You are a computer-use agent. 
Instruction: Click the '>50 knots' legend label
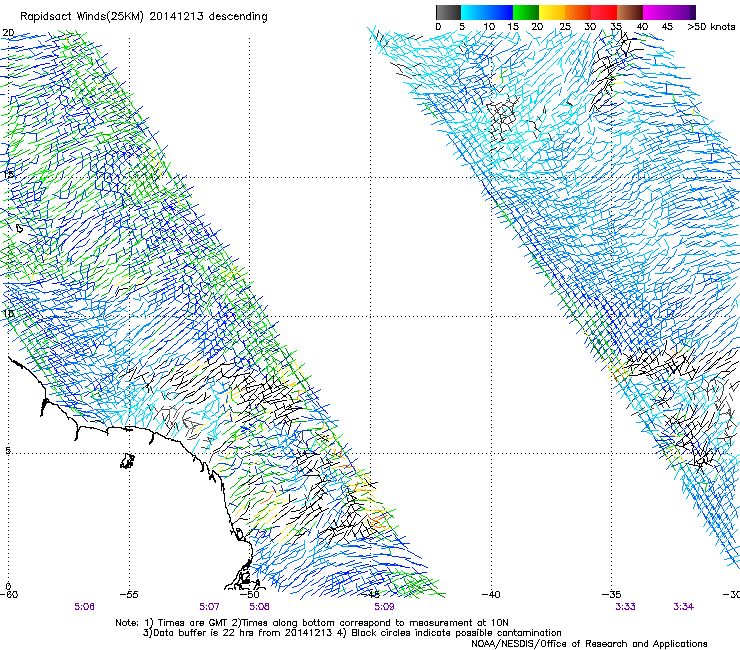(x=711, y=27)
